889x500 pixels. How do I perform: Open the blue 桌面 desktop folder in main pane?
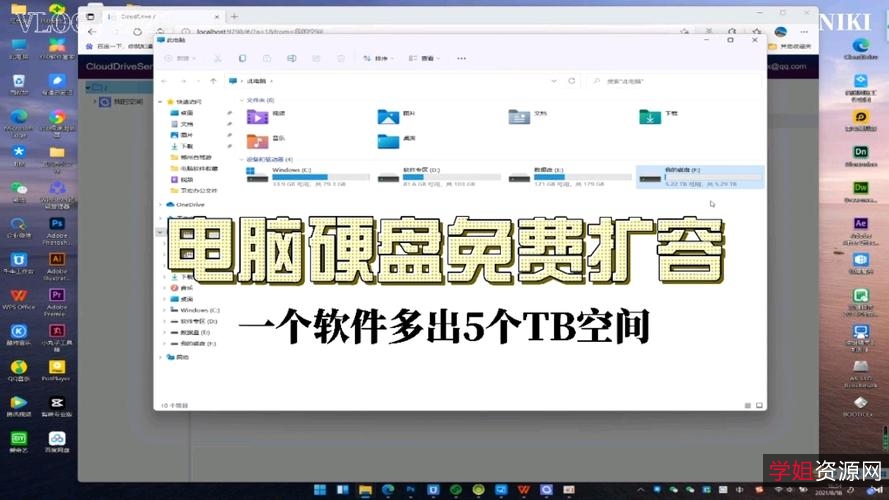tap(388, 141)
